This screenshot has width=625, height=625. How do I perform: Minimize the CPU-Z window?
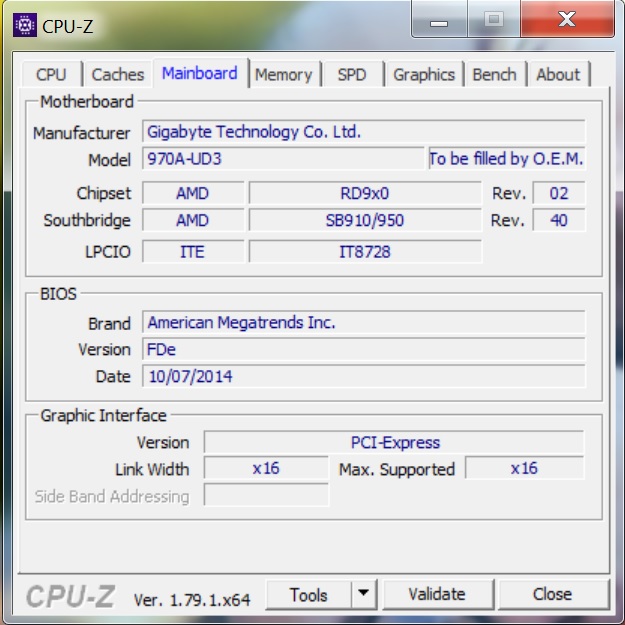439,20
